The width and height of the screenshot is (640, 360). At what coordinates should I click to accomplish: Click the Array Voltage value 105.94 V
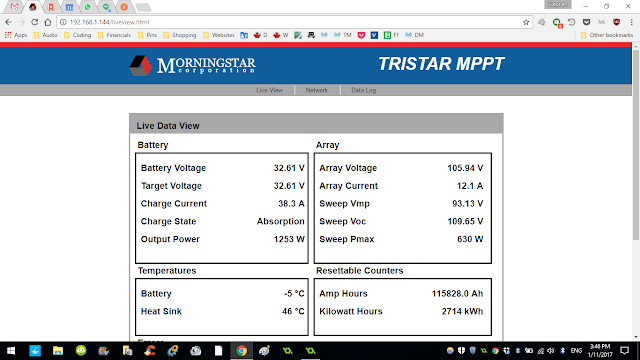pyautogui.click(x=465, y=168)
